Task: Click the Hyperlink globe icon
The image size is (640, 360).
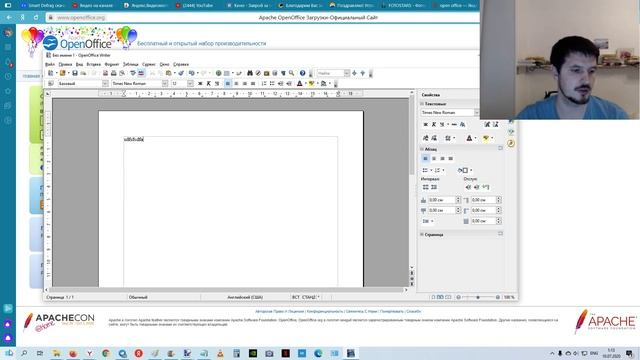Action: (218, 73)
